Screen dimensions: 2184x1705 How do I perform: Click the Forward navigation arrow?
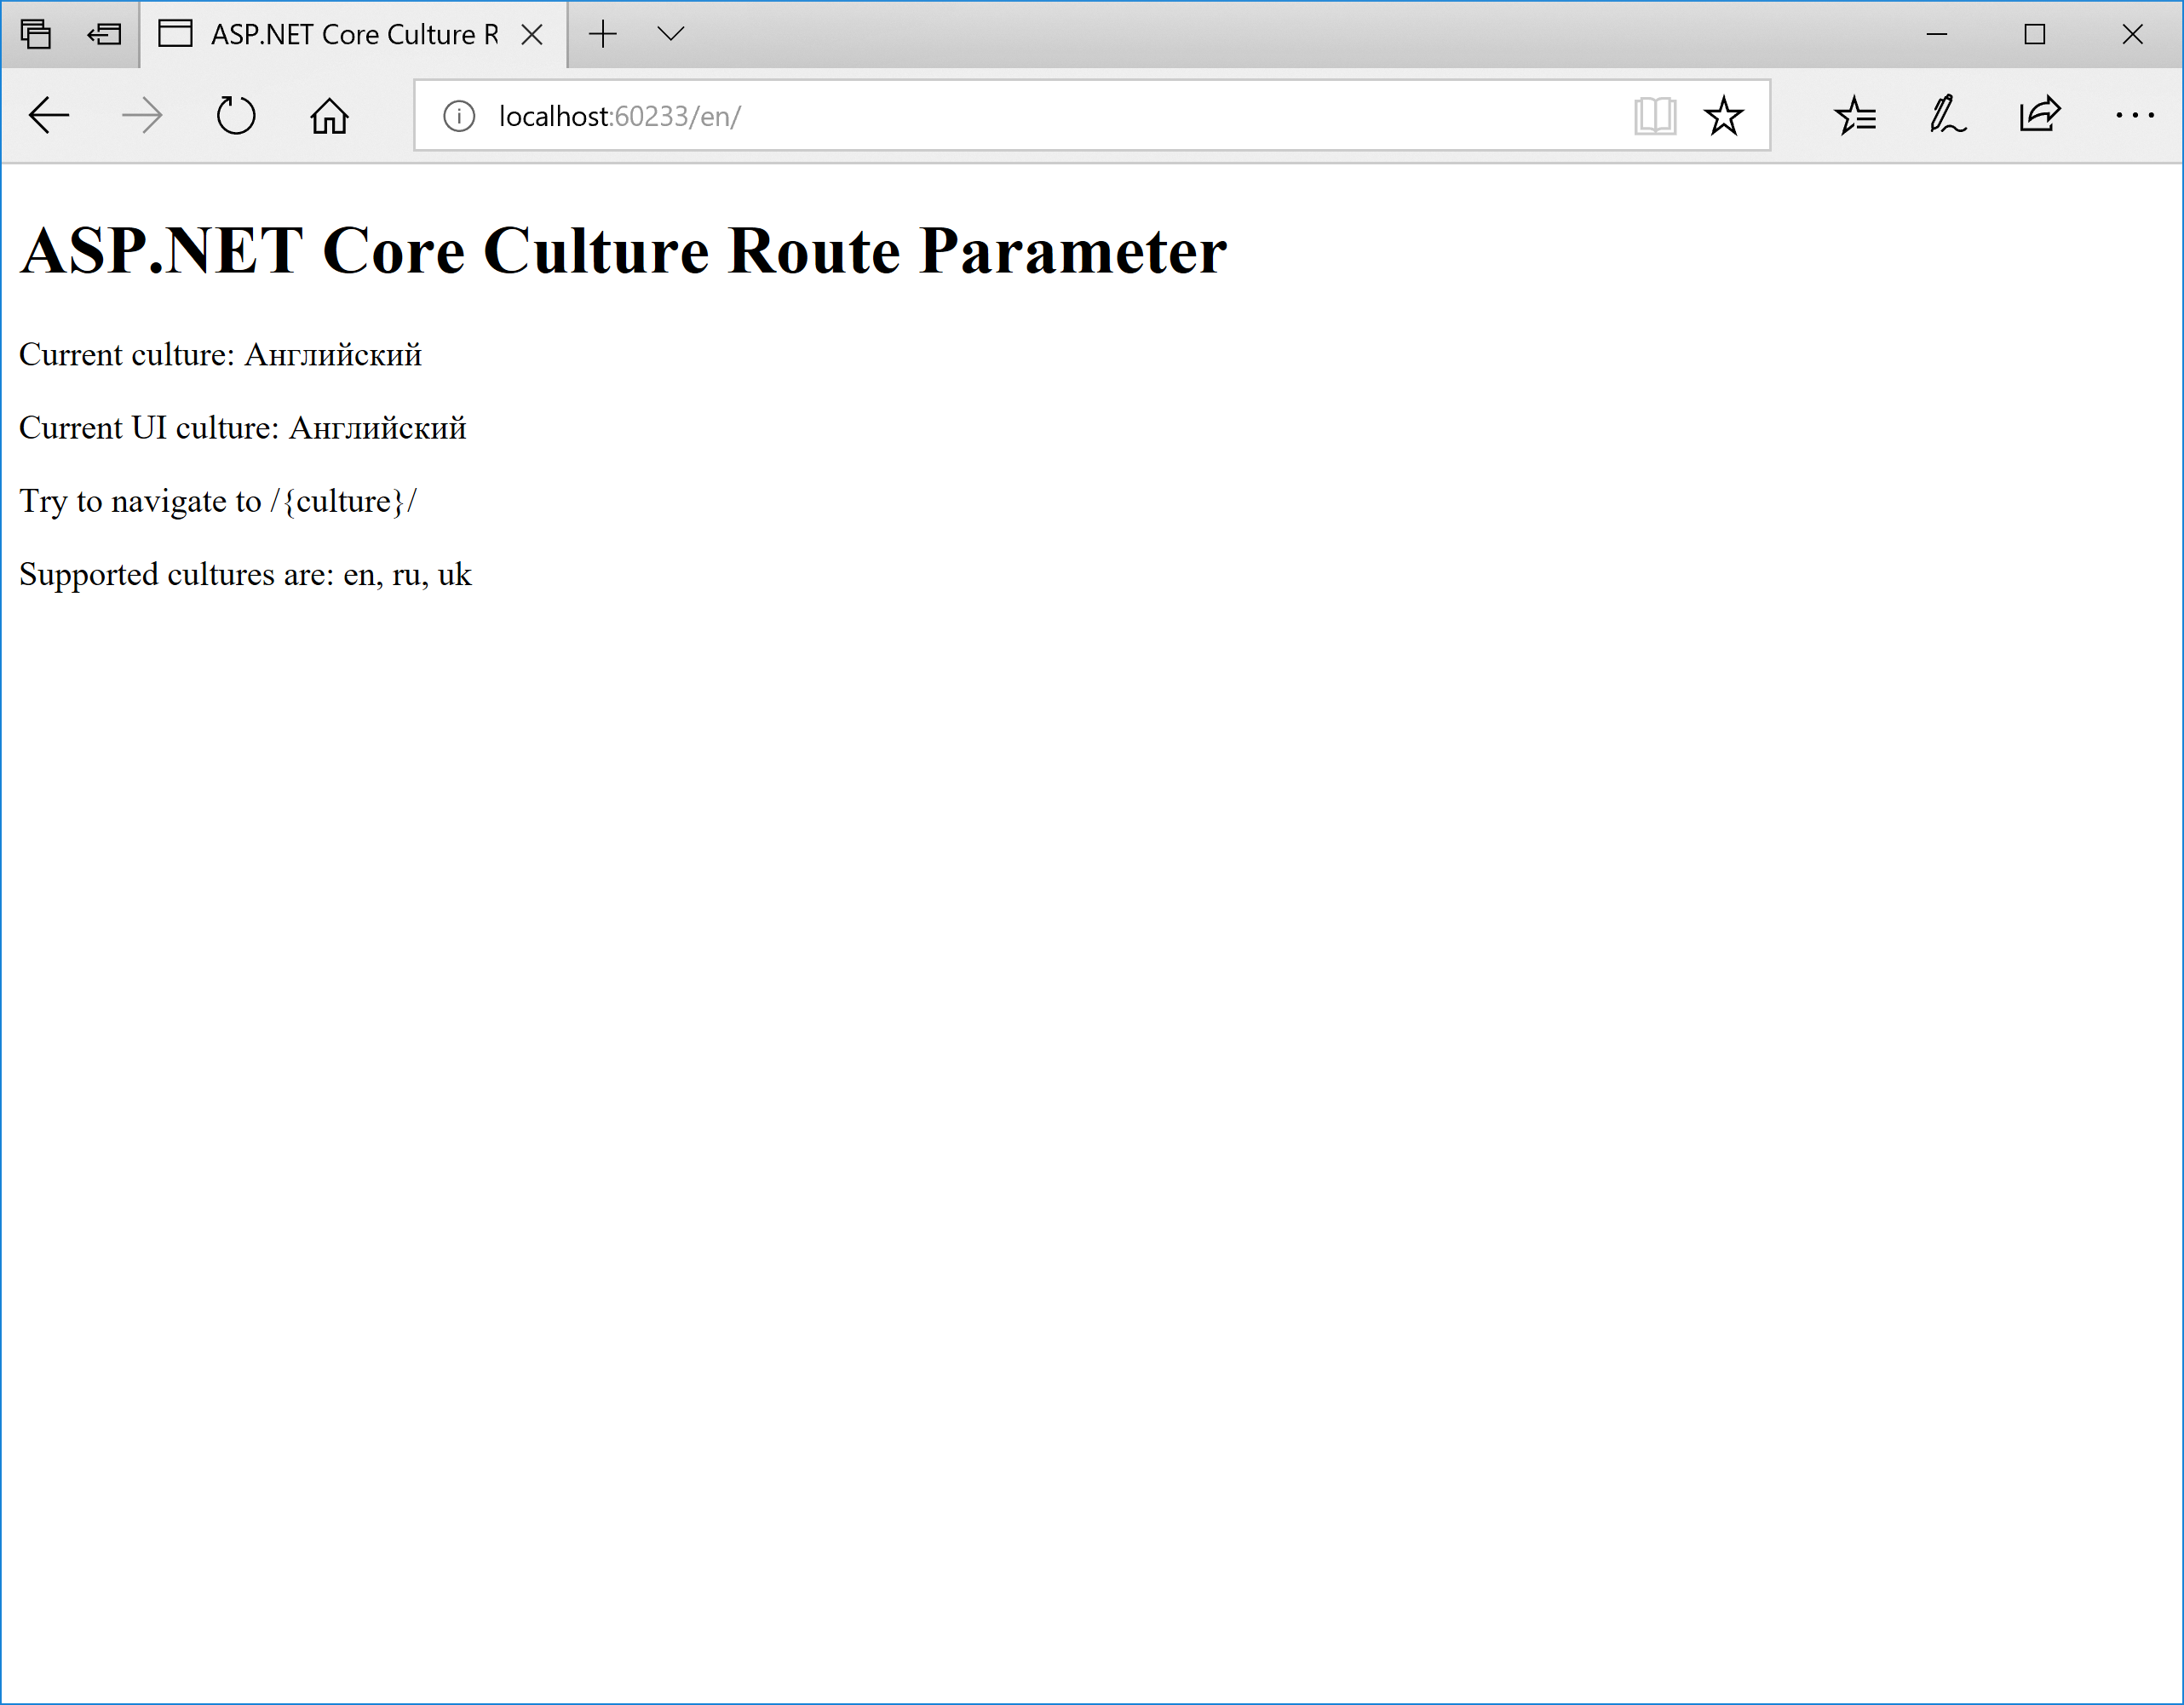coord(141,116)
